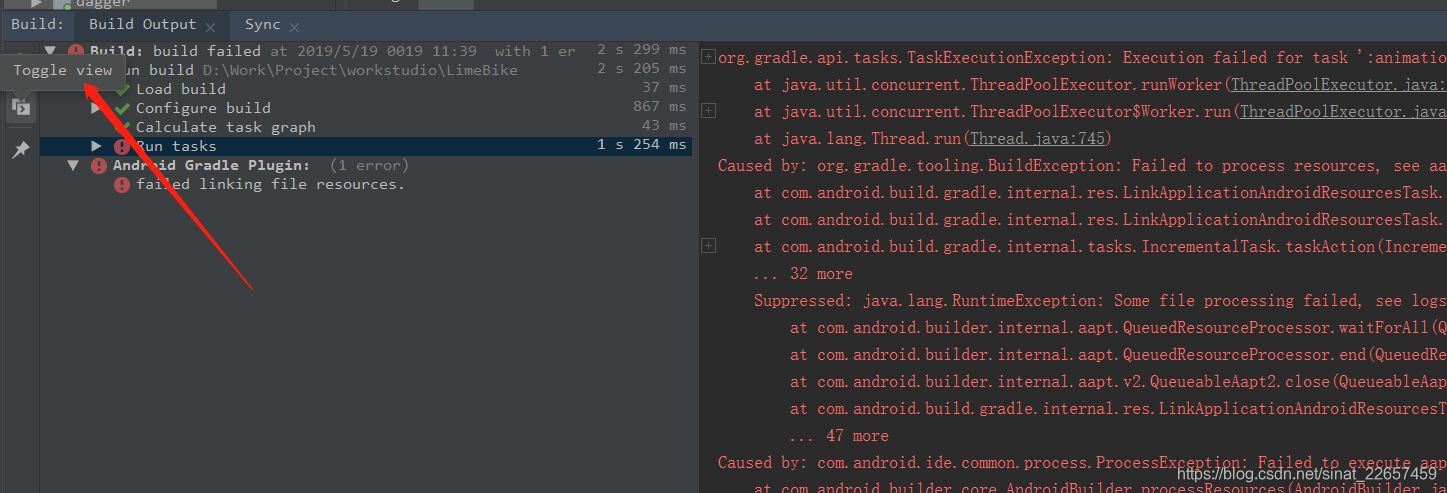The height and width of the screenshot is (493, 1447).
Task: Click the '... 32 more' stack line
Action: (x=803, y=273)
